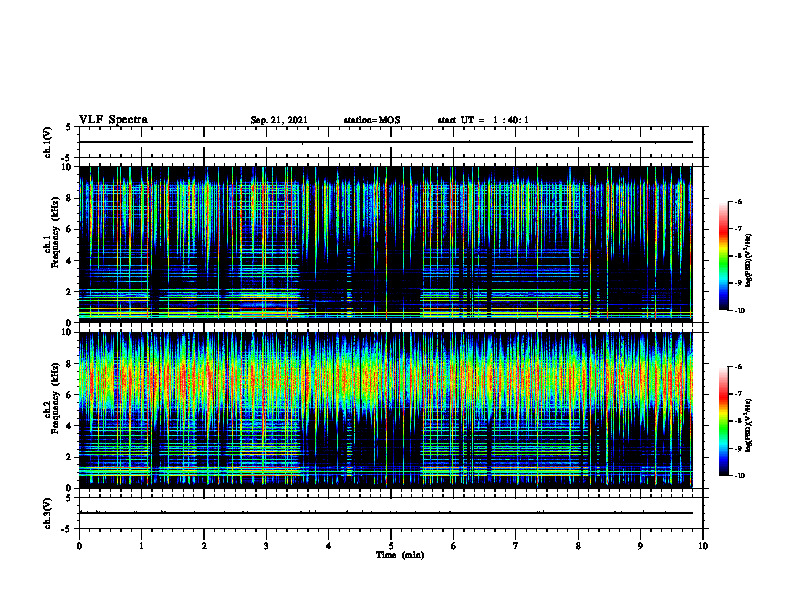Click the ch.2 spectrogram color scale bar

pos(723,421)
